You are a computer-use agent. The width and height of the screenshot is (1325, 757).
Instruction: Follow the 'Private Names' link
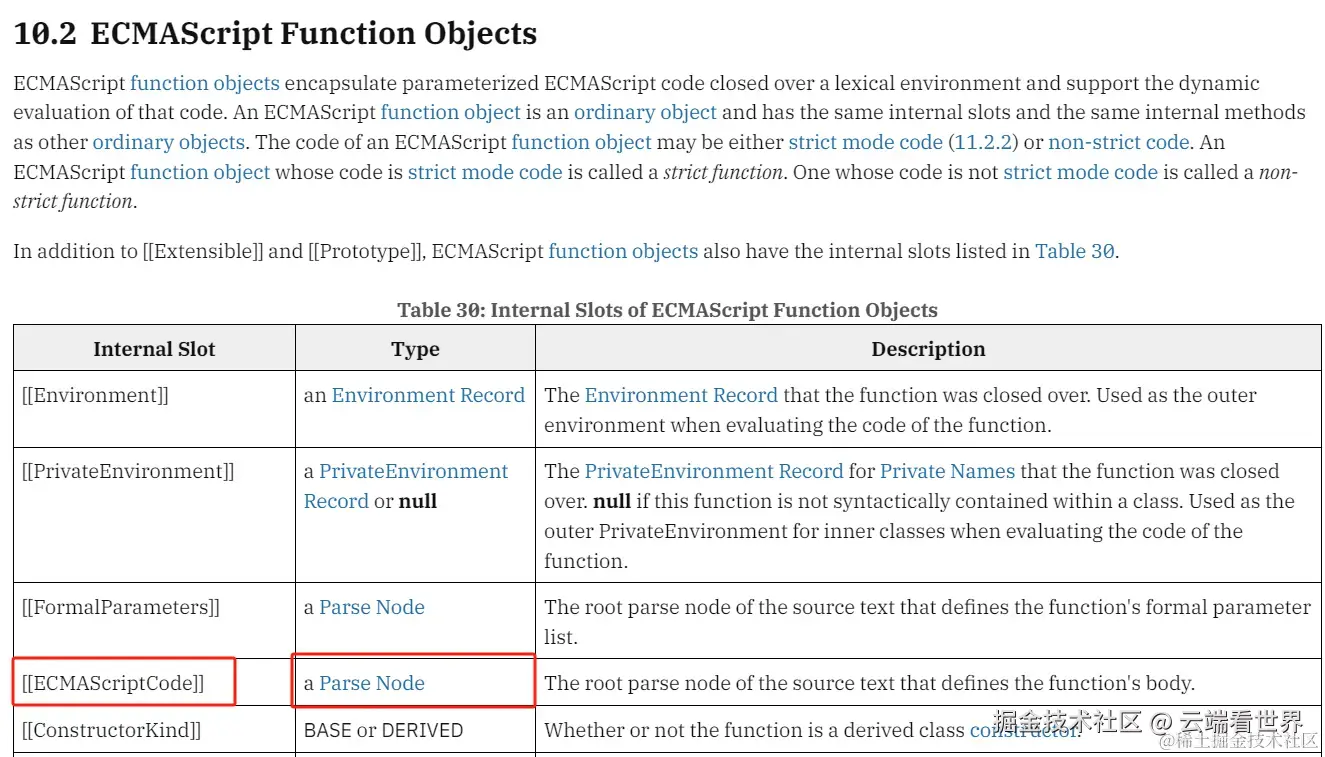pos(947,471)
